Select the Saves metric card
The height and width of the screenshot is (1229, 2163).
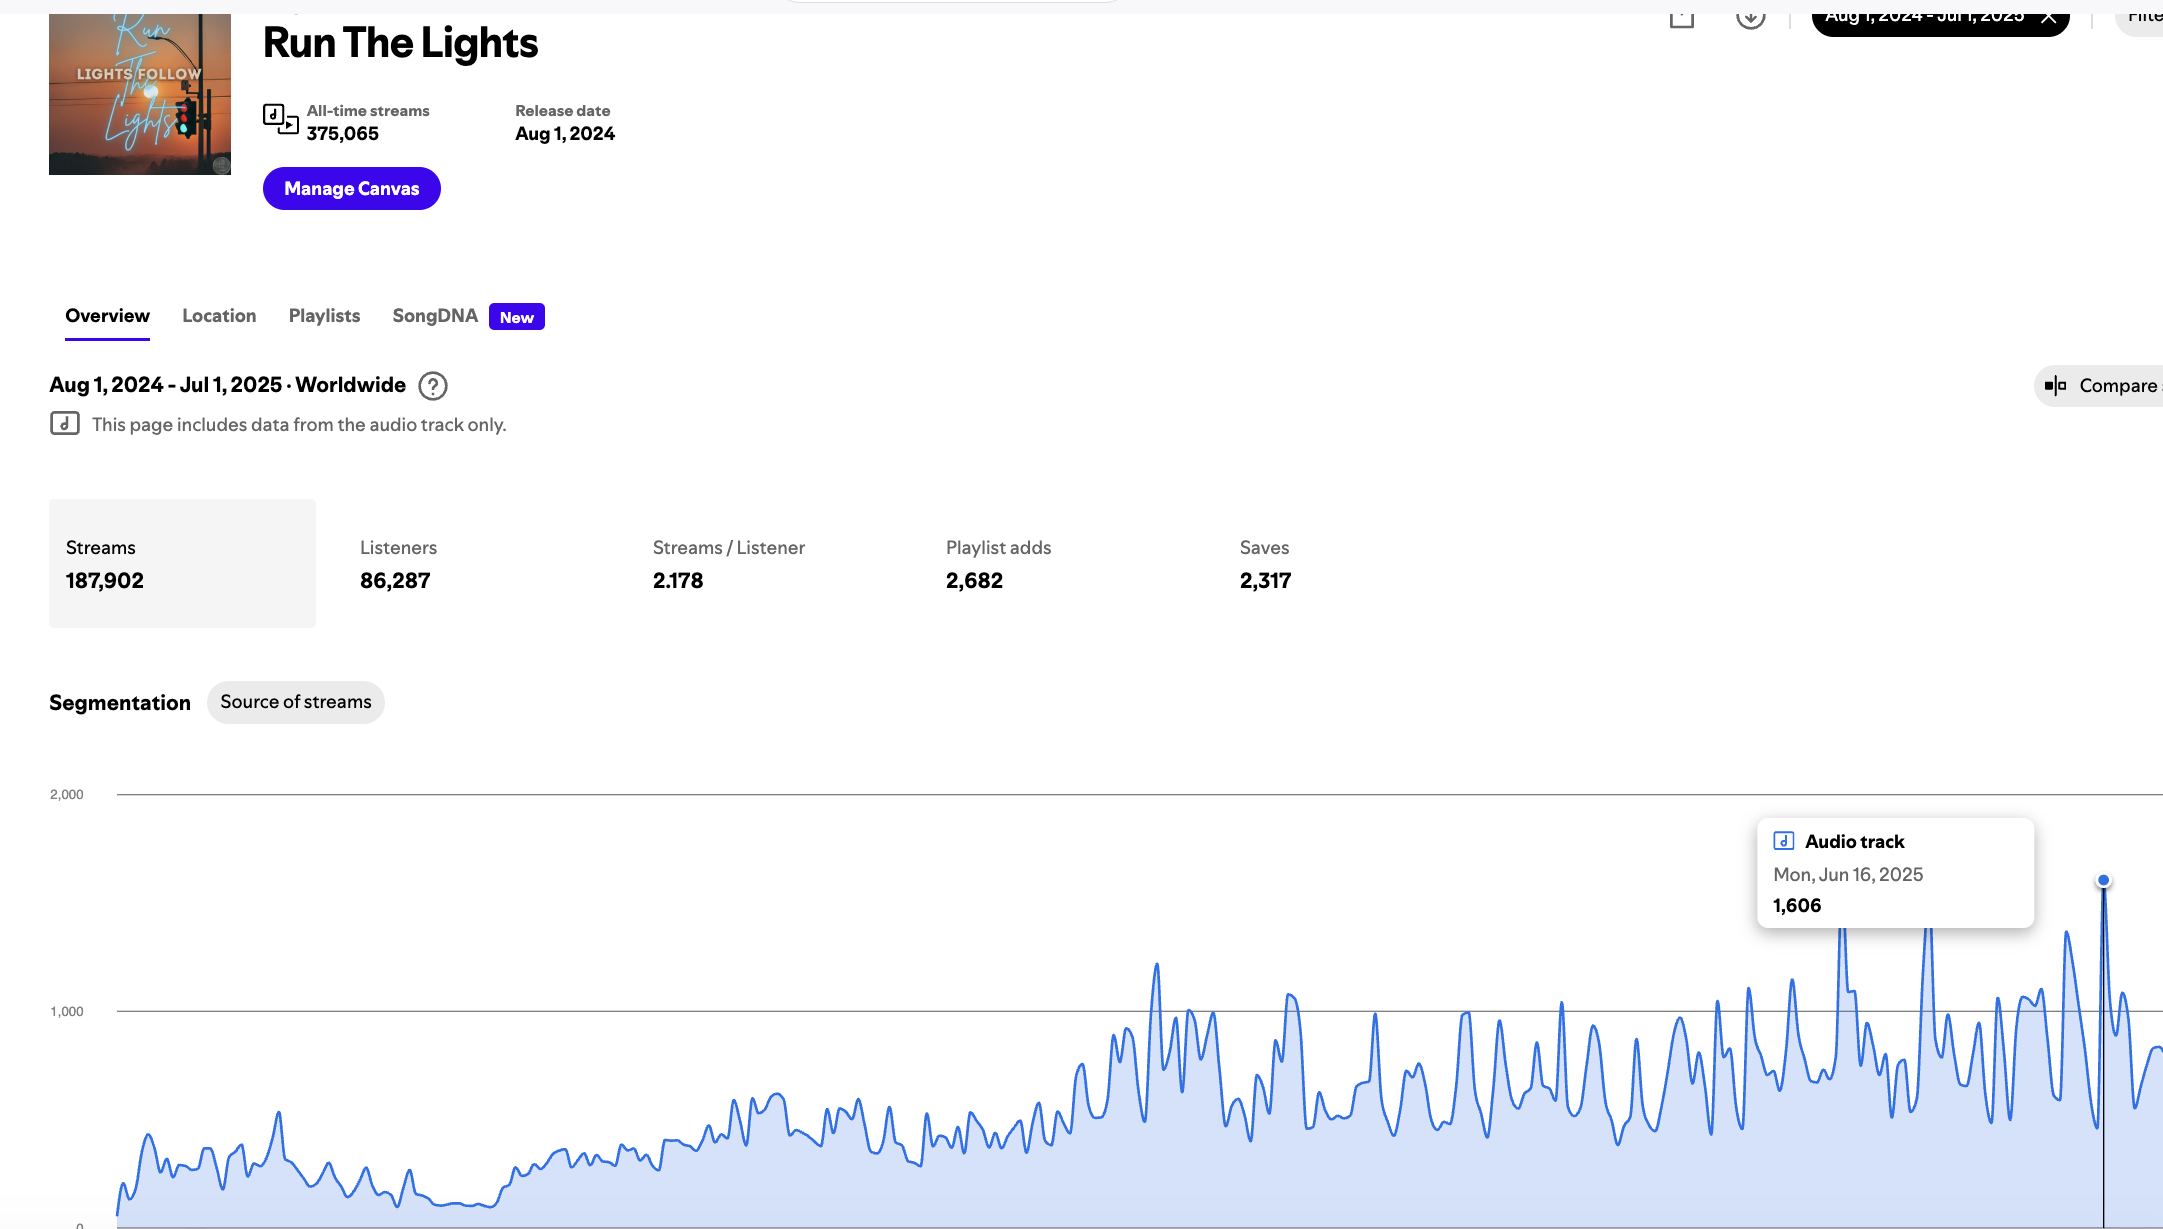(x=1265, y=564)
